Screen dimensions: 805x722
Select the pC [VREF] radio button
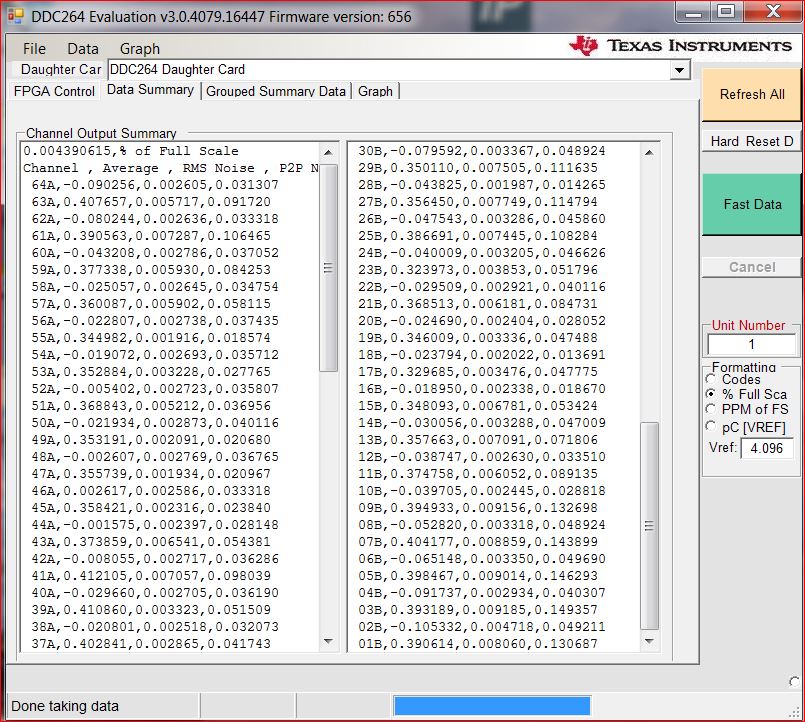(x=711, y=426)
